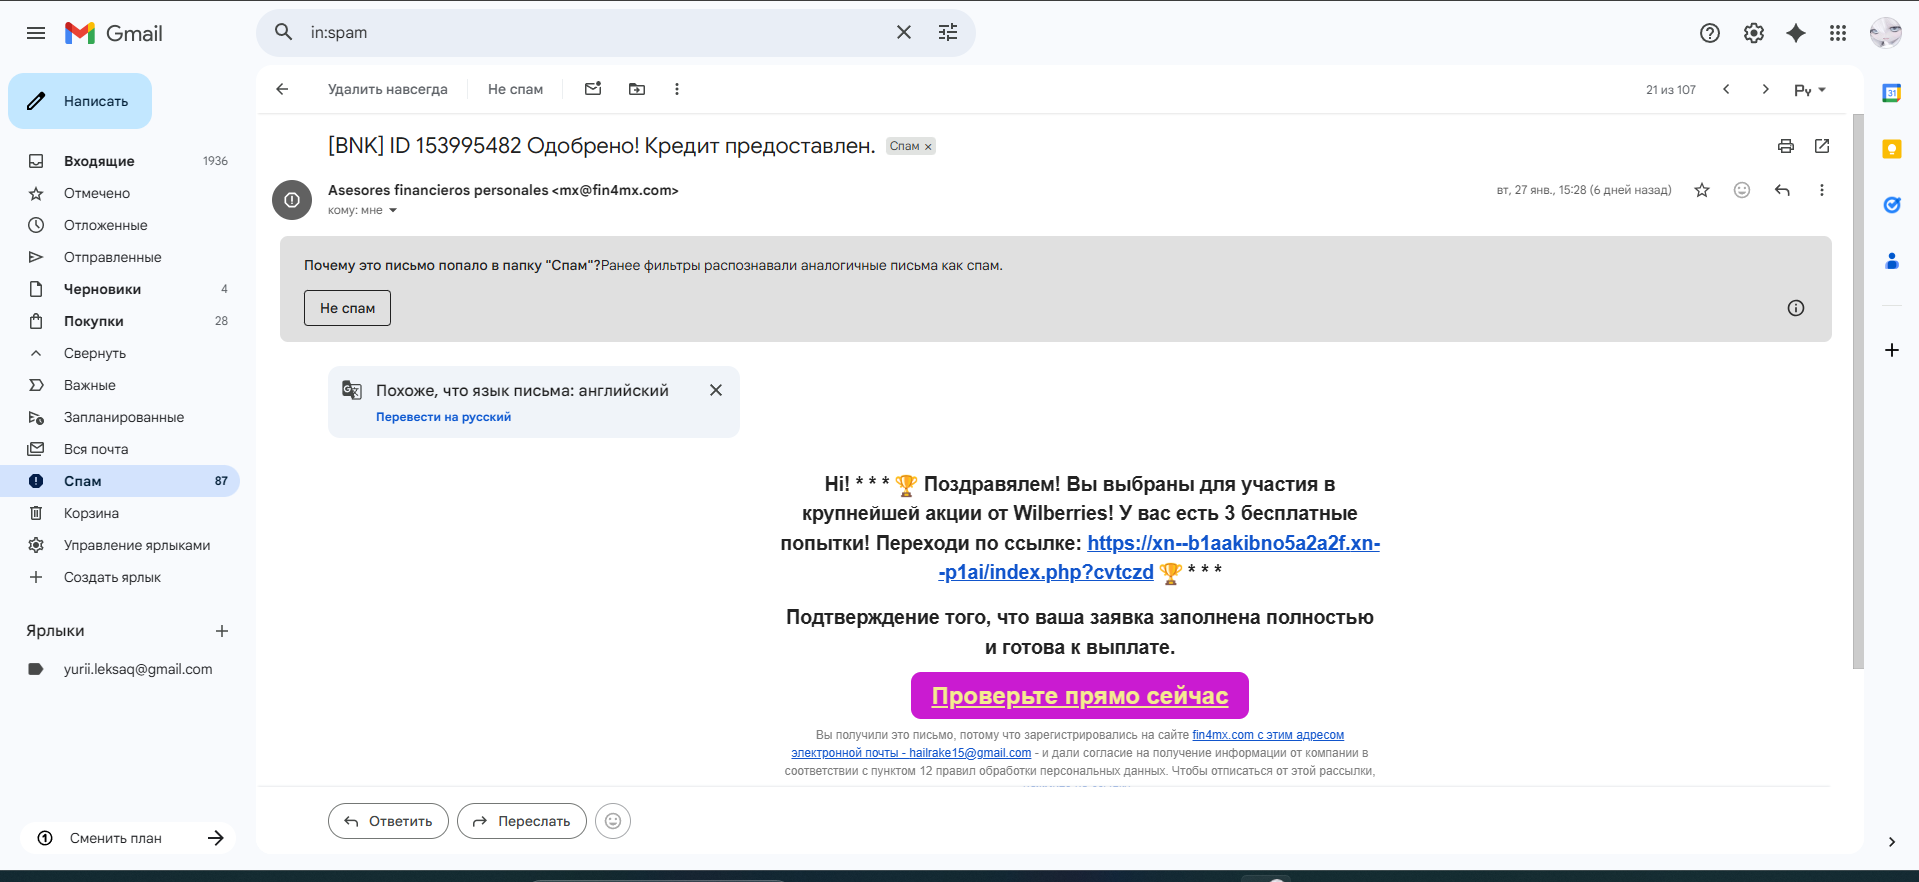
Task: Add emoji reaction next to Переслать
Action: (x=613, y=821)
